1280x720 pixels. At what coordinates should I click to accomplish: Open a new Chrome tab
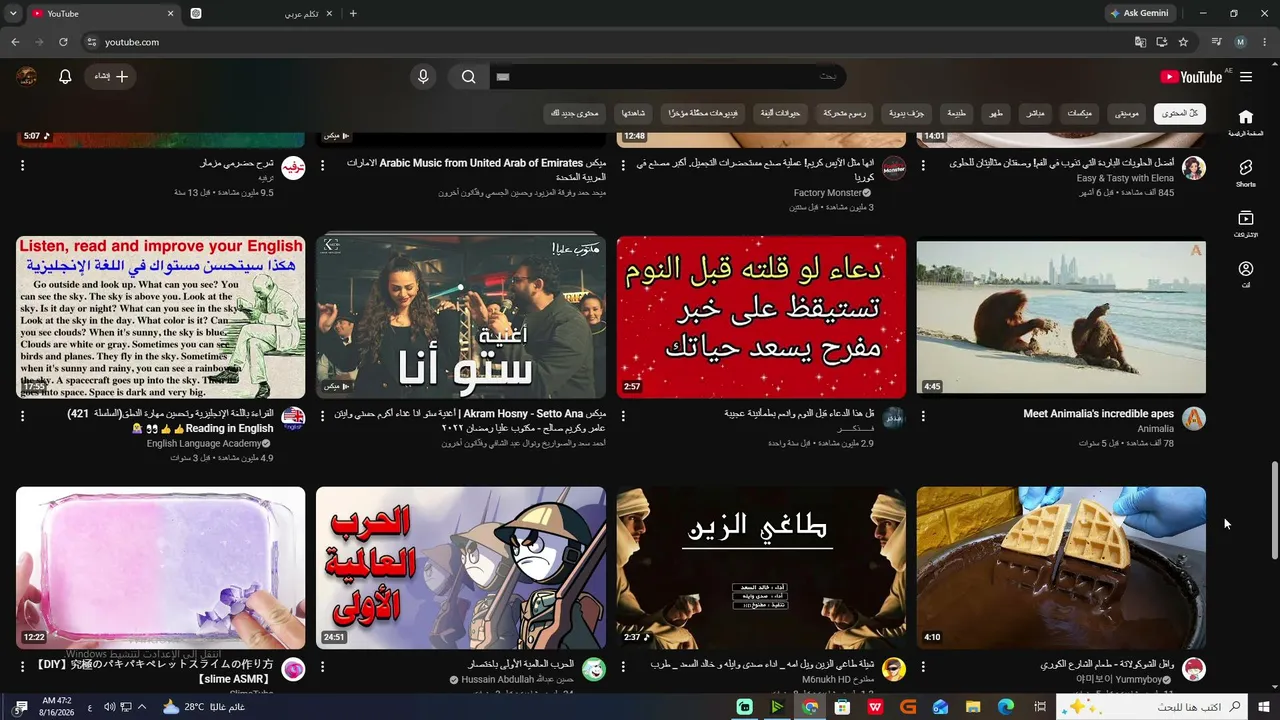[x=353, y=14]
